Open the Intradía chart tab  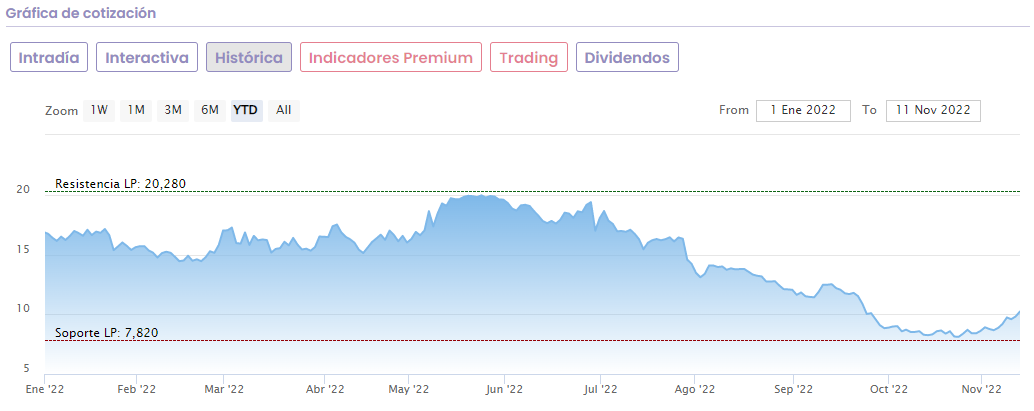(x=50, y=57)
